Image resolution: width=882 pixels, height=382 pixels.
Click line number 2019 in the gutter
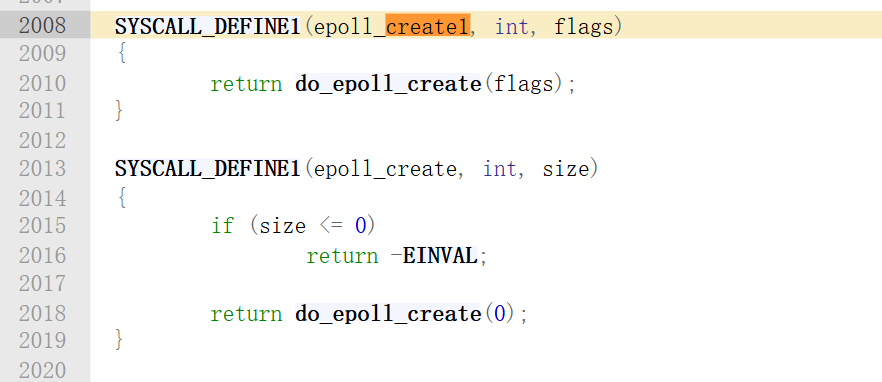pos(42,340)
